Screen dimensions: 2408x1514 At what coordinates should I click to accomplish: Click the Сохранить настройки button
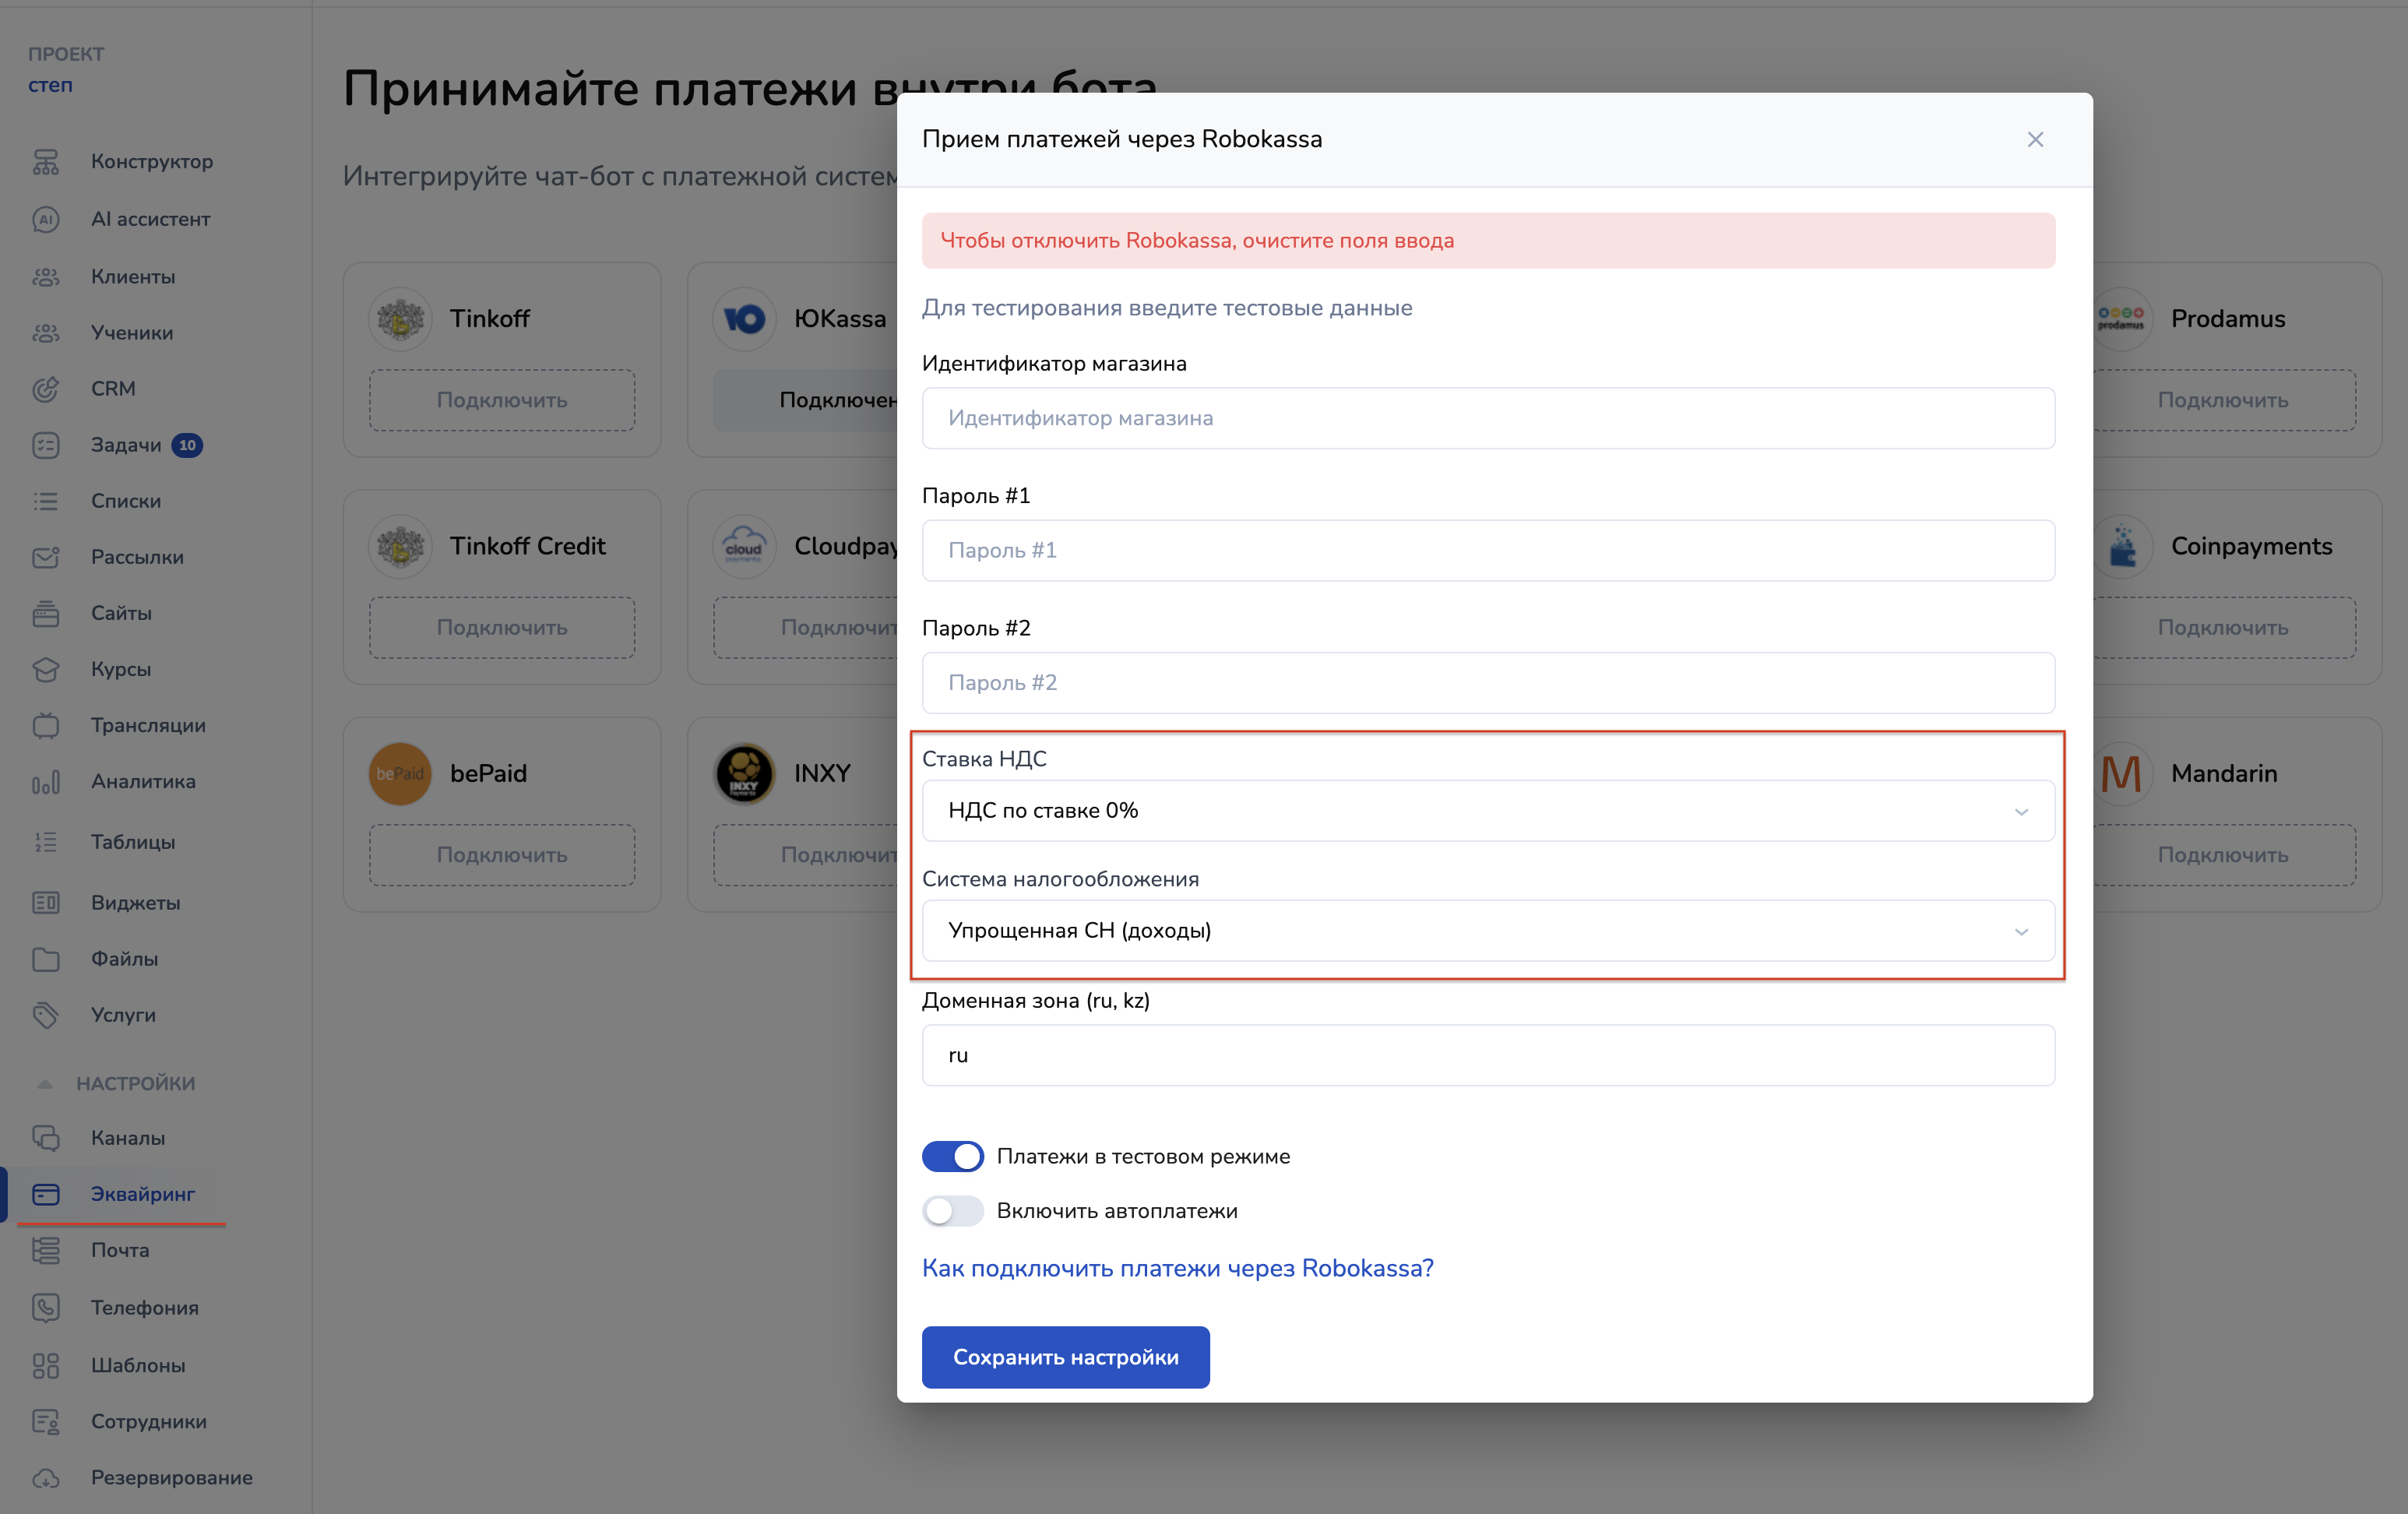[x=1065, y=1357]
